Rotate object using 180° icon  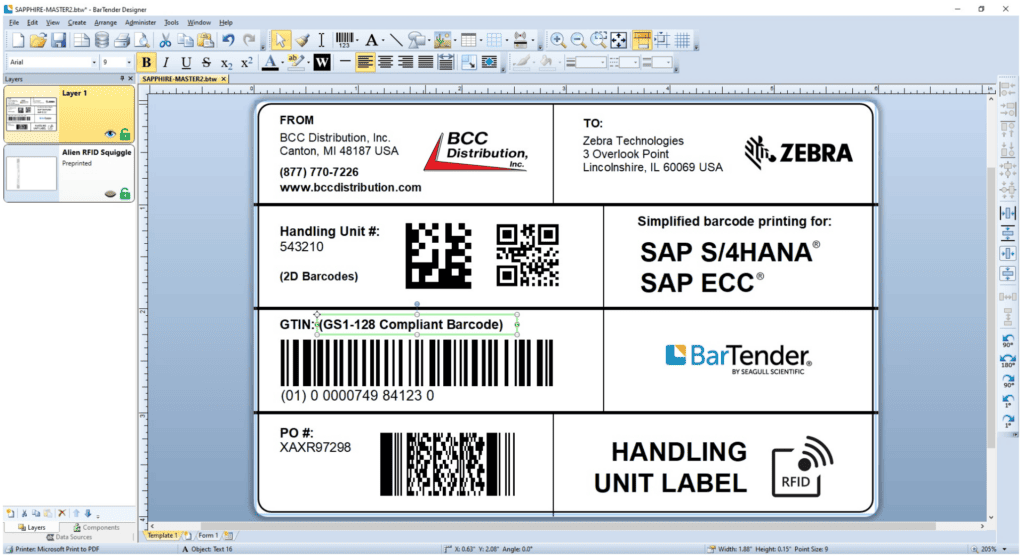point(1007,361)
